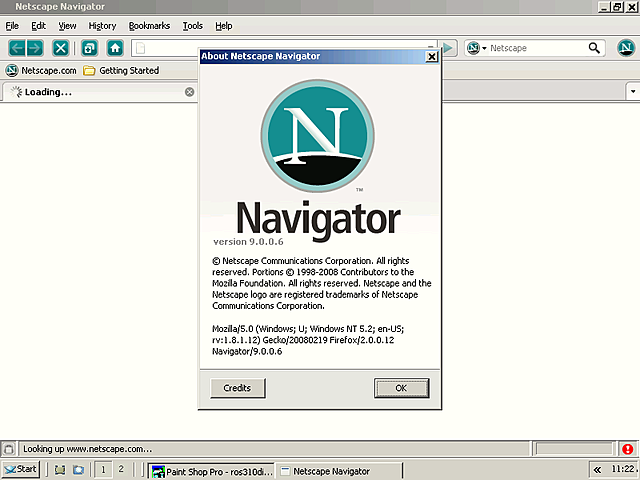This screenshot has width=640, height=480.
Task: Restore down the Netscape Navigator window
Action: pos(618,7)
